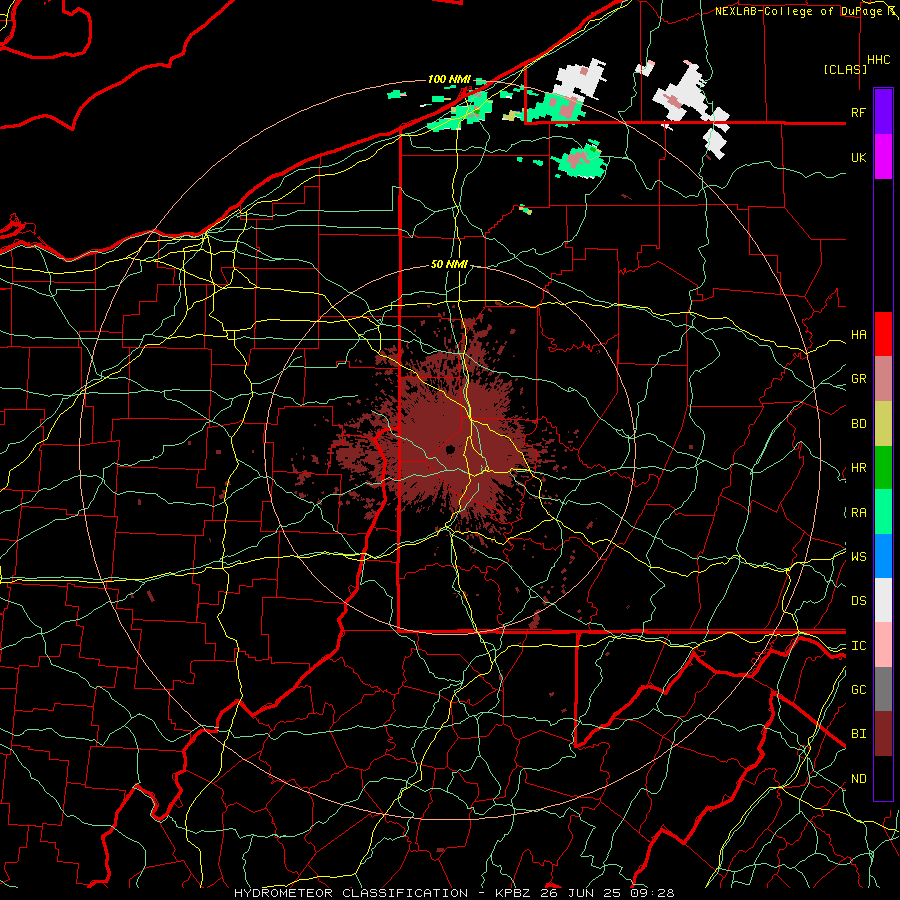Click the GC gray legend swatch
This screenshot has width=900, height=900.
click(883, 689)
